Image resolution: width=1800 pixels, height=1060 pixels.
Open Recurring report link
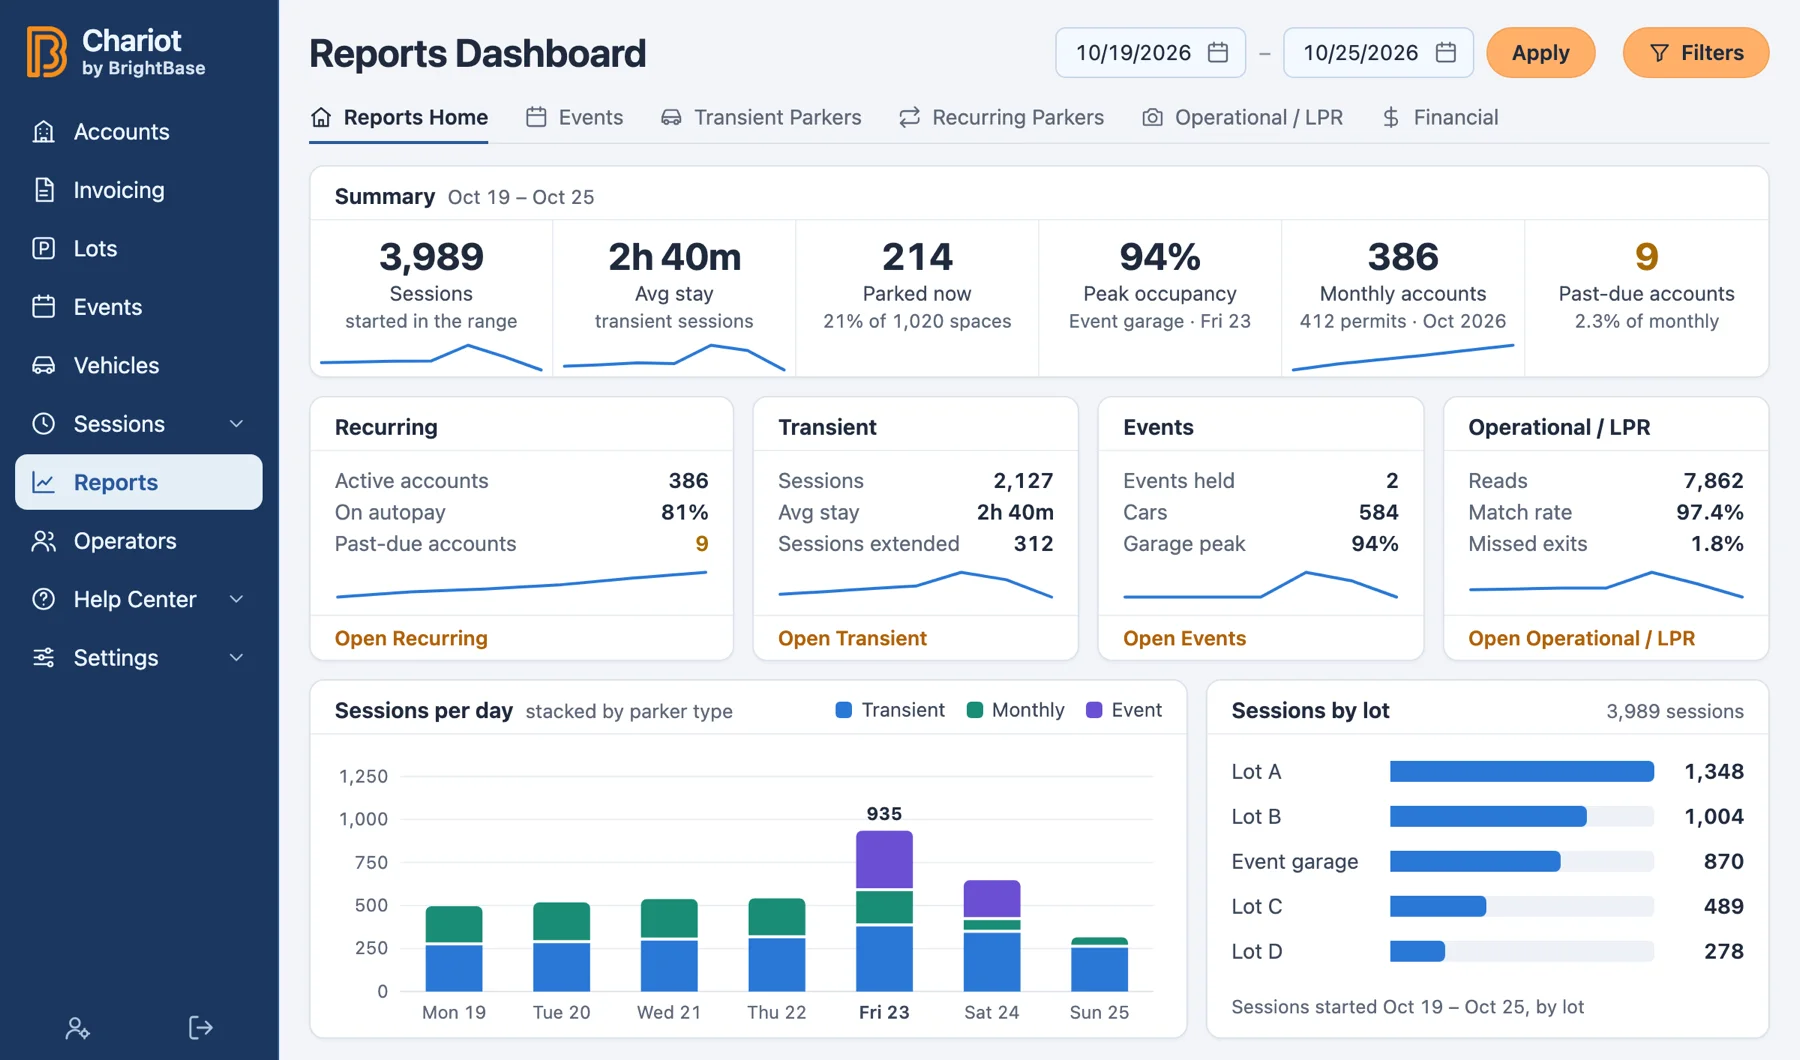point(411,638)
